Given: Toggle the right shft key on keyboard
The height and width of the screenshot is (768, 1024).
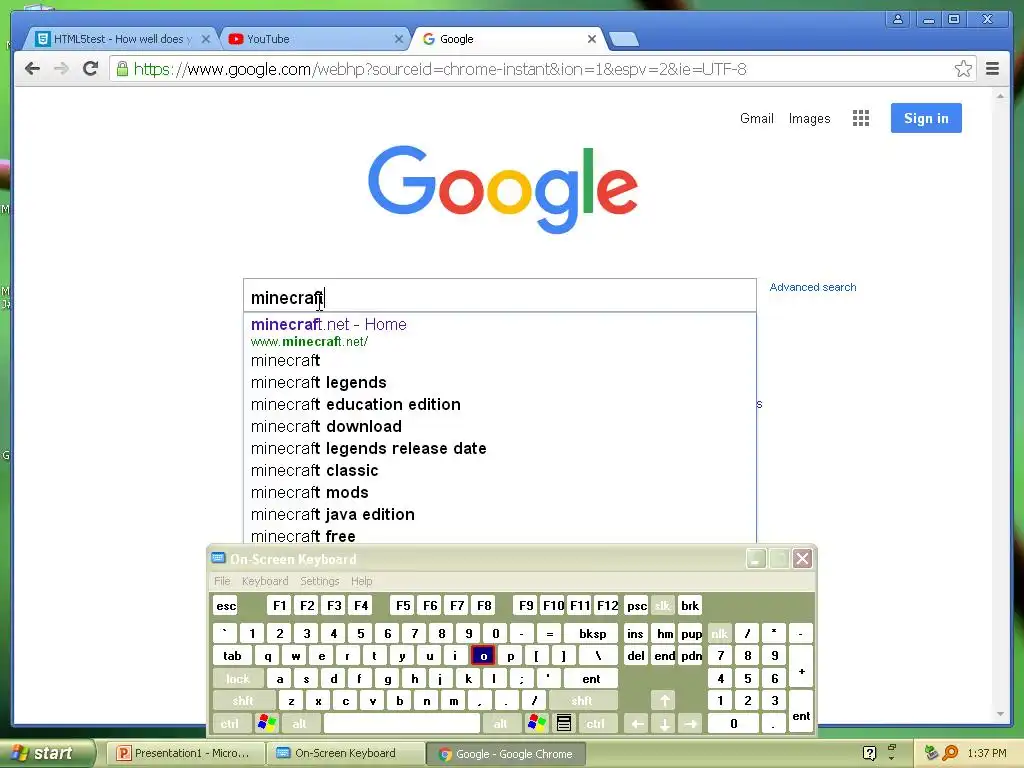Looking at the screenshot, I should pyautogui.click(x=583, y=701).
